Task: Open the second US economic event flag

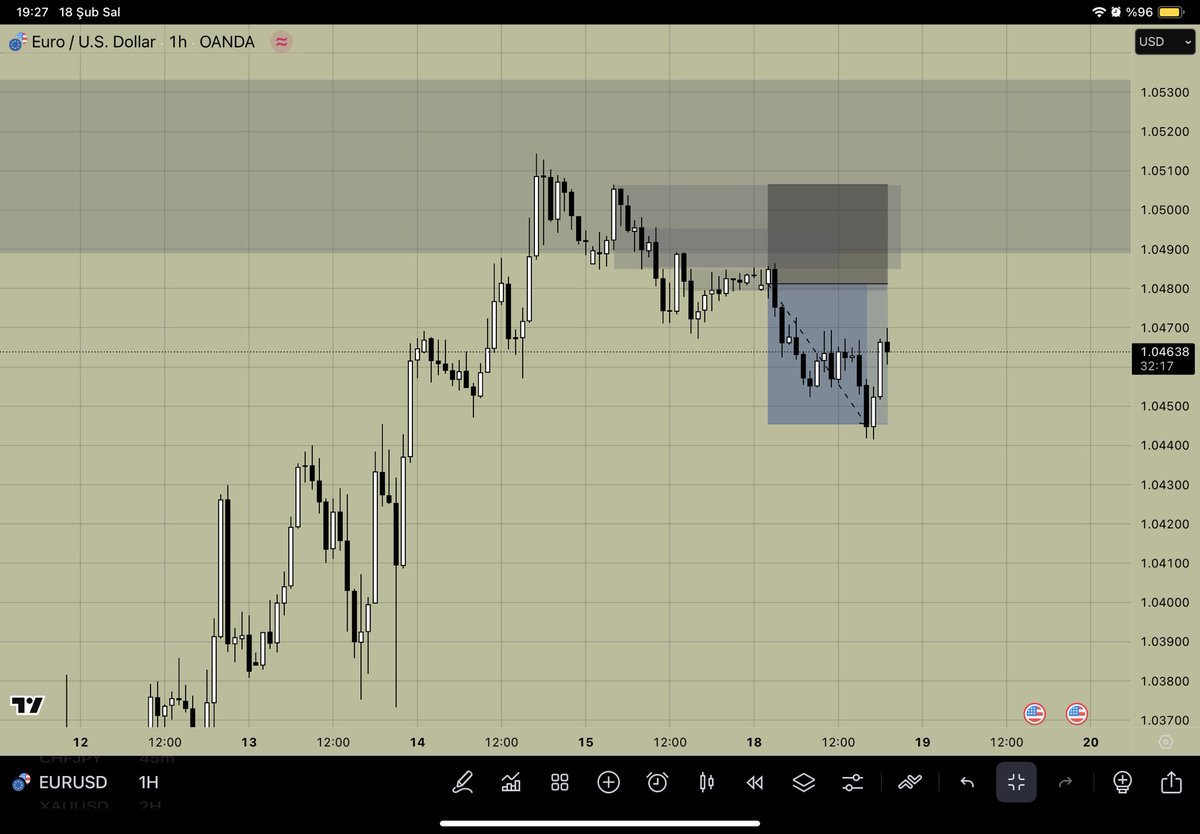Action: (1077, 714)
